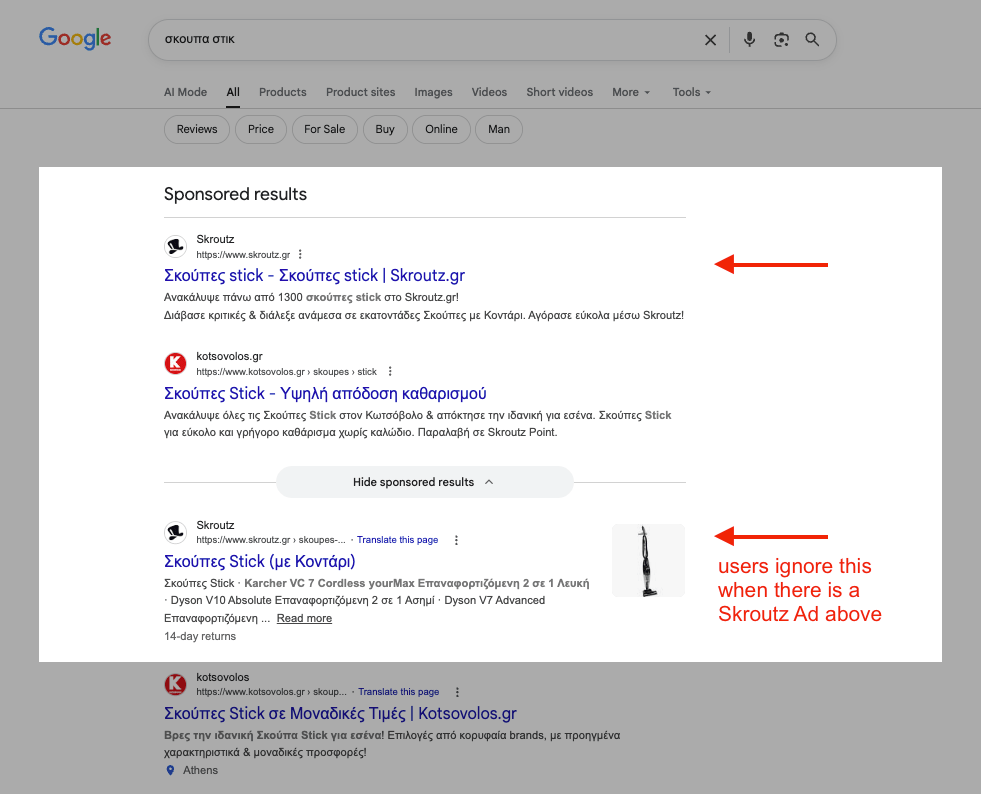The image size is (981, 794).
Task: Click the Skroutz favicon in sponsored result
Action: coord(176,247)
